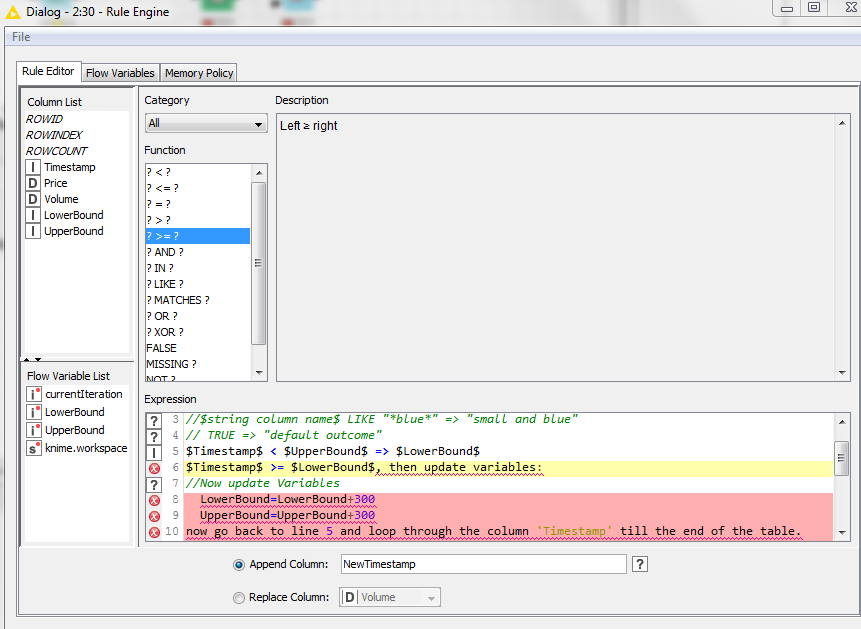Open the Category dropdown showing All
The image size is (861, 629).
(206, 123)
